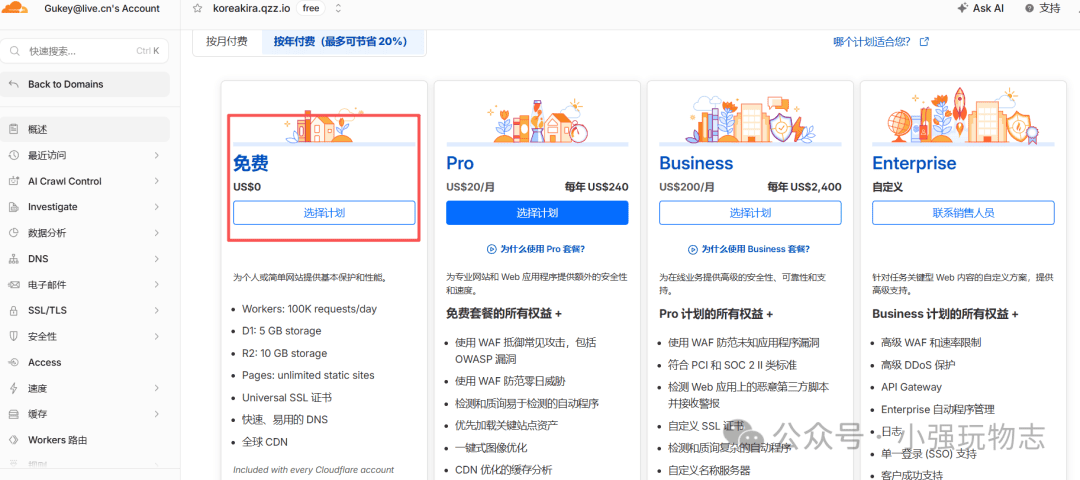Screen dimensions: 1080x480
Task: Open SSL/TLS section in the sidebar
Action: coord(85,311)
